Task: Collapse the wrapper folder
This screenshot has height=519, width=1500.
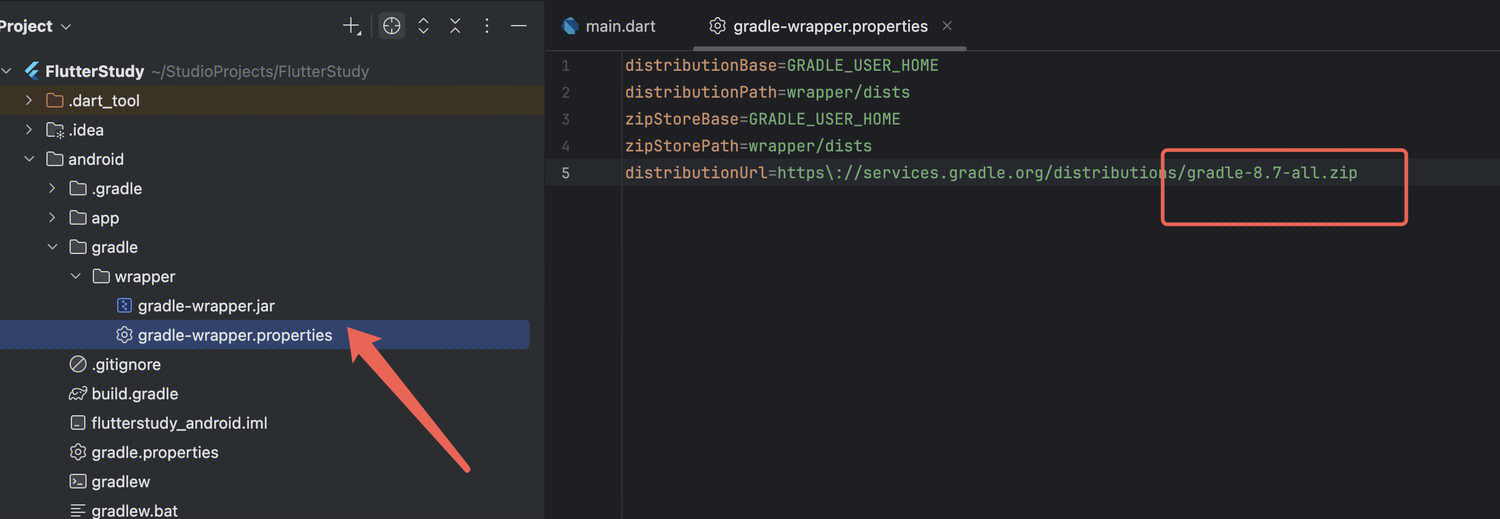Action: (75, 277)
